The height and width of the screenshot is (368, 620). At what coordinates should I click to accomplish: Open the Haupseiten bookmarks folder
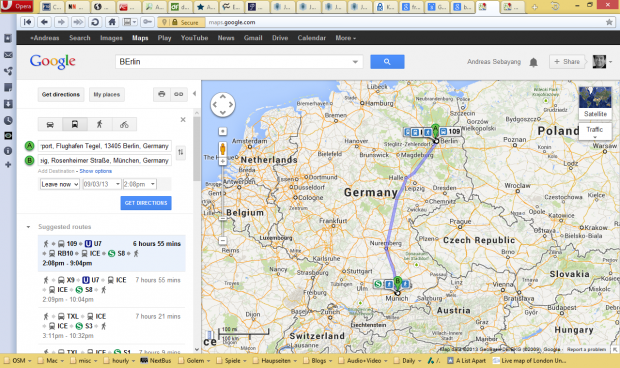275,360
